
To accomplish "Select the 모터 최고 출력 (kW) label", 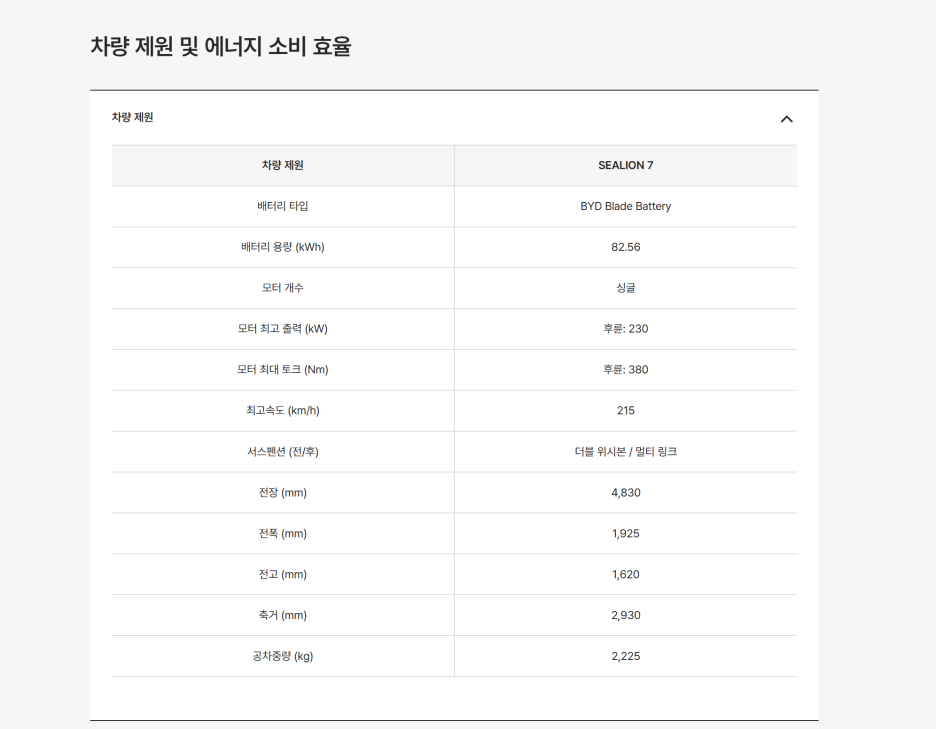I will coord(282,328).
